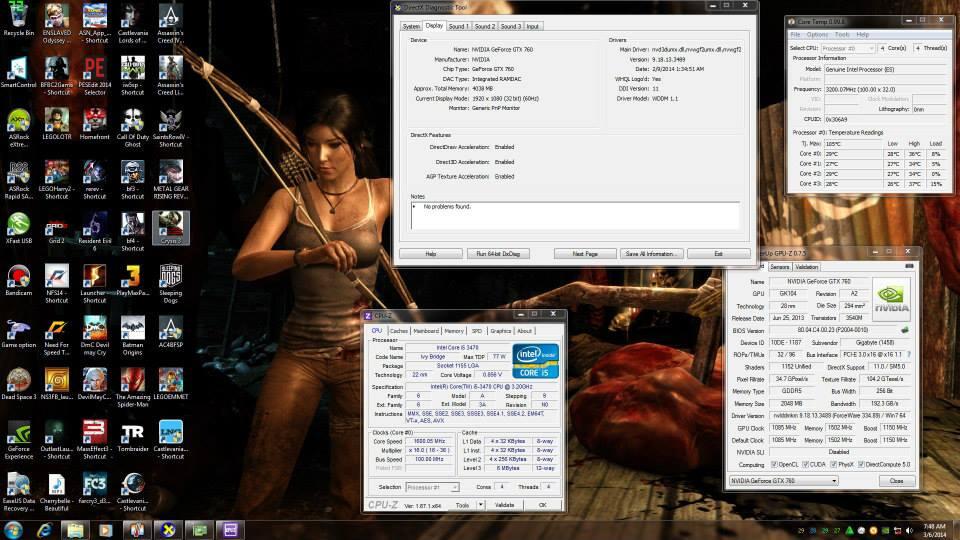
Task: Click Save All Information button in DxDiag
Action: [x=651, y=253]
